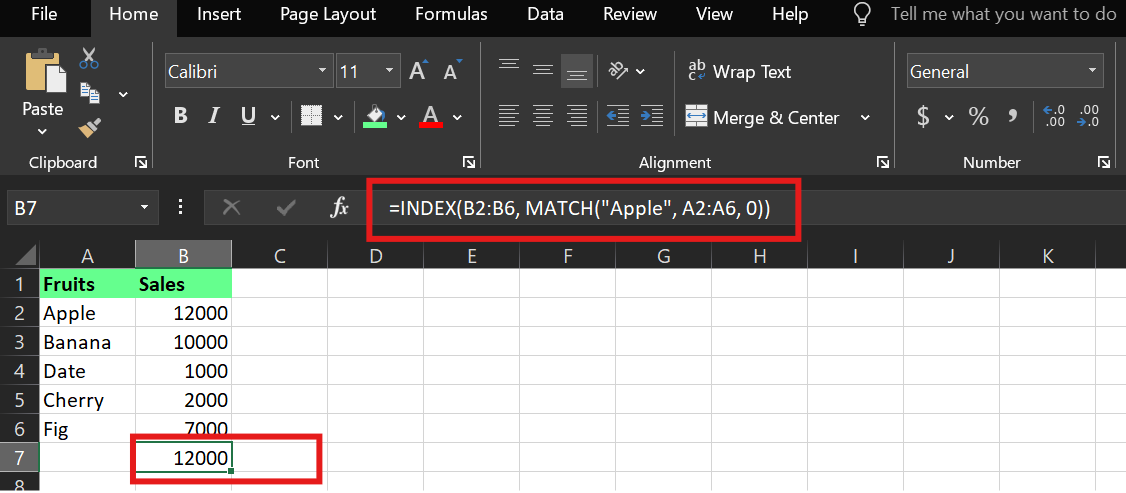Confirm formula entry with checkmark
Image resolution: width=1126 pixels, height=493 pixels.
[286, 208]
